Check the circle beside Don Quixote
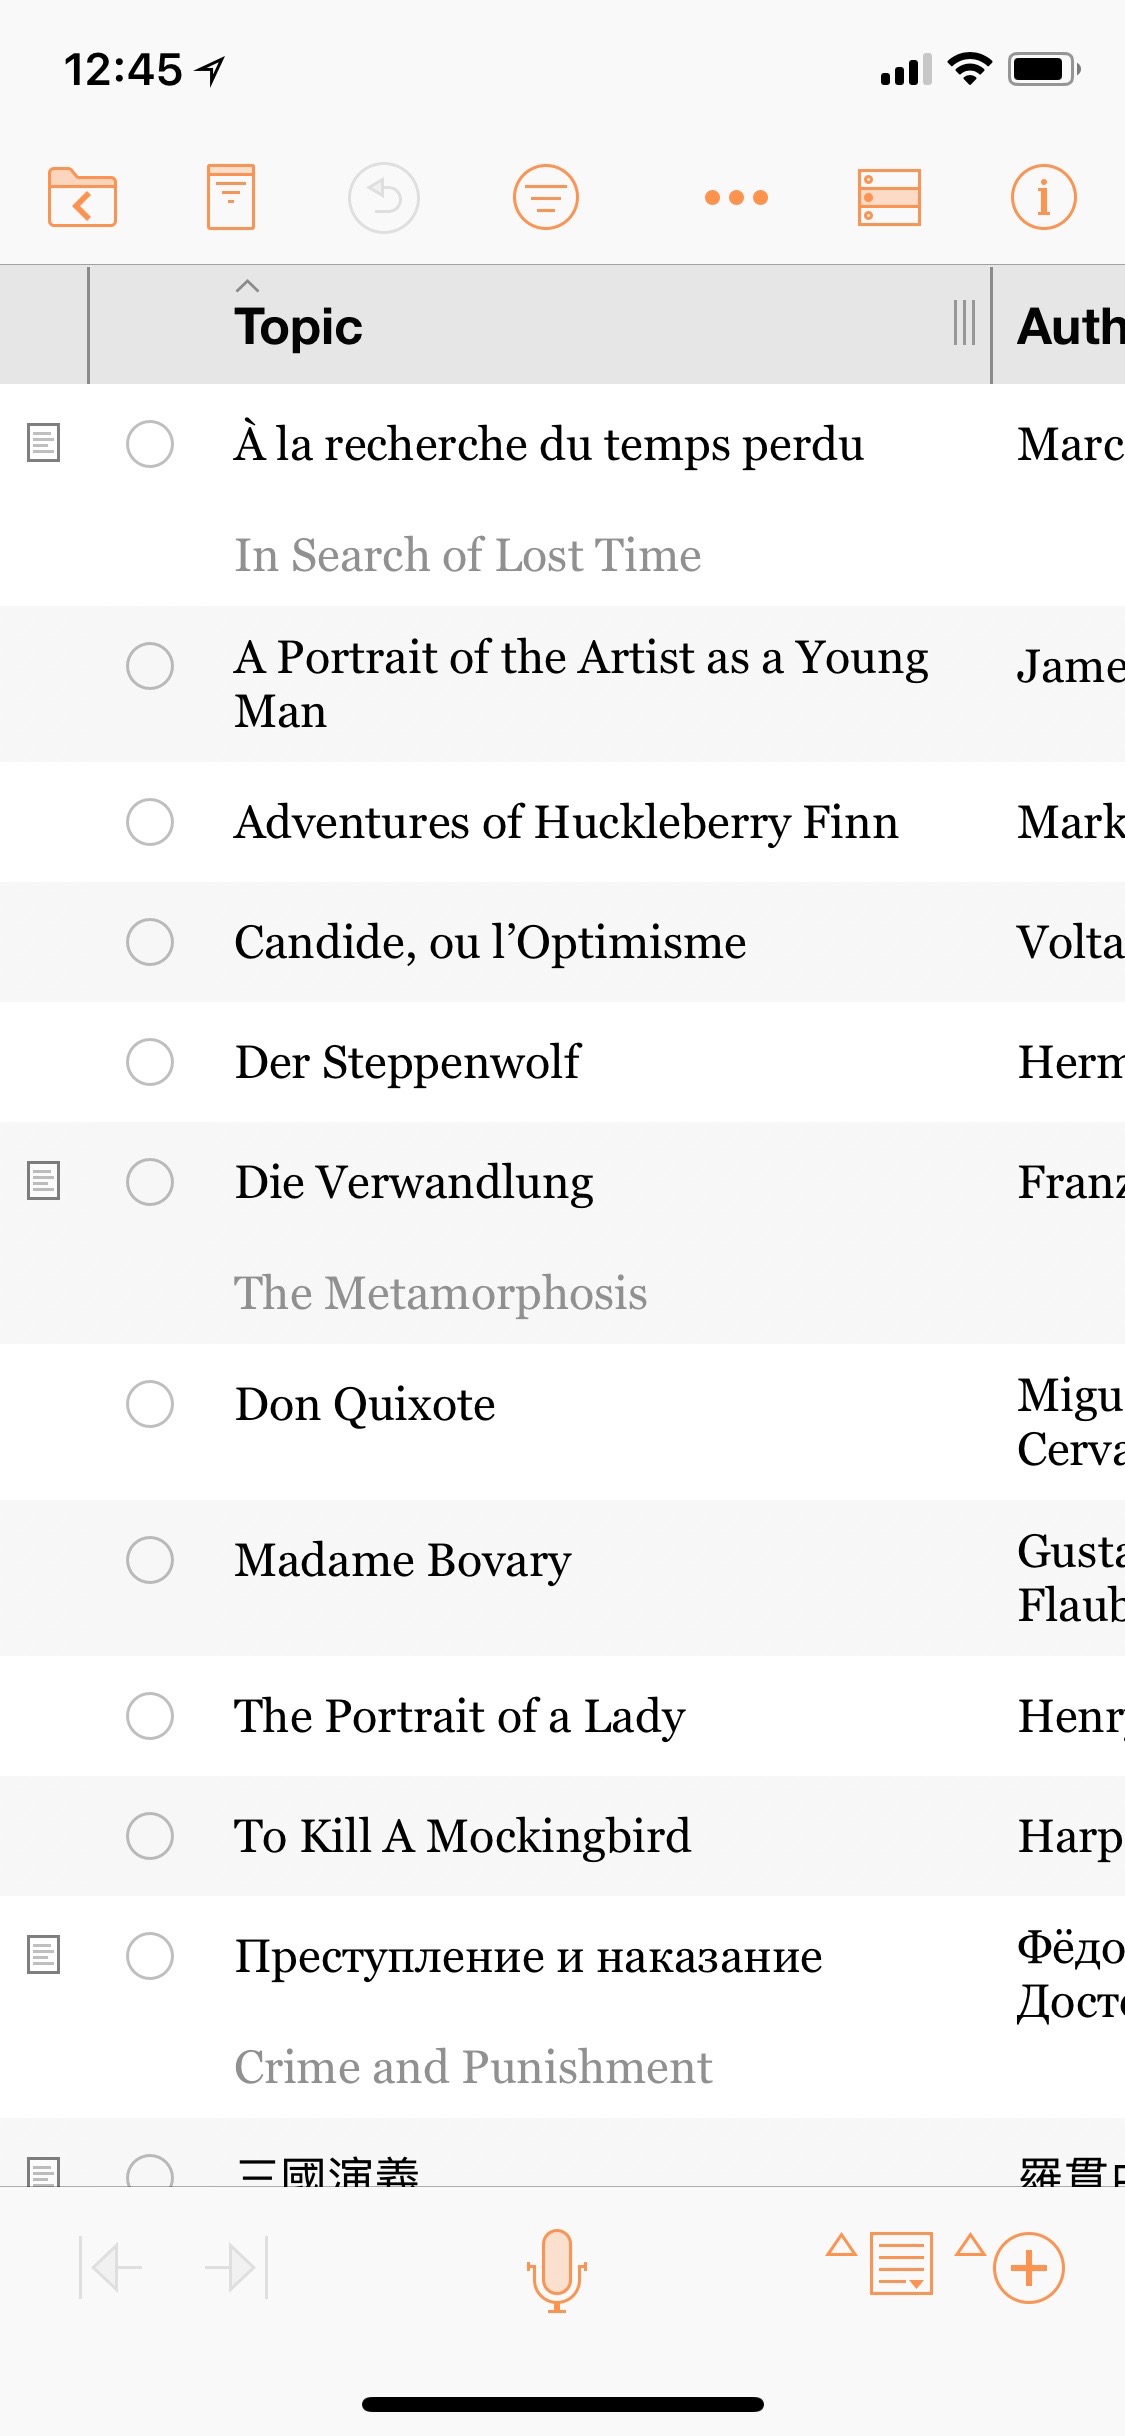This screenshot has height=2436, width=1125. coord(150,1403)
